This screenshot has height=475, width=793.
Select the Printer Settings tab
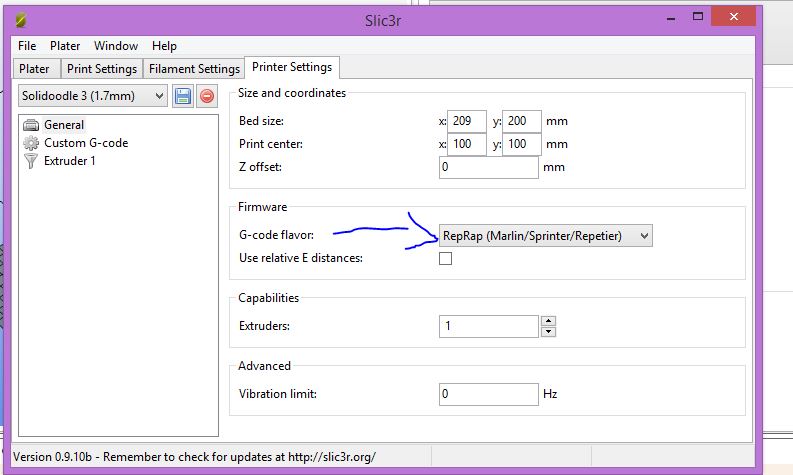(x=292, y=67)
